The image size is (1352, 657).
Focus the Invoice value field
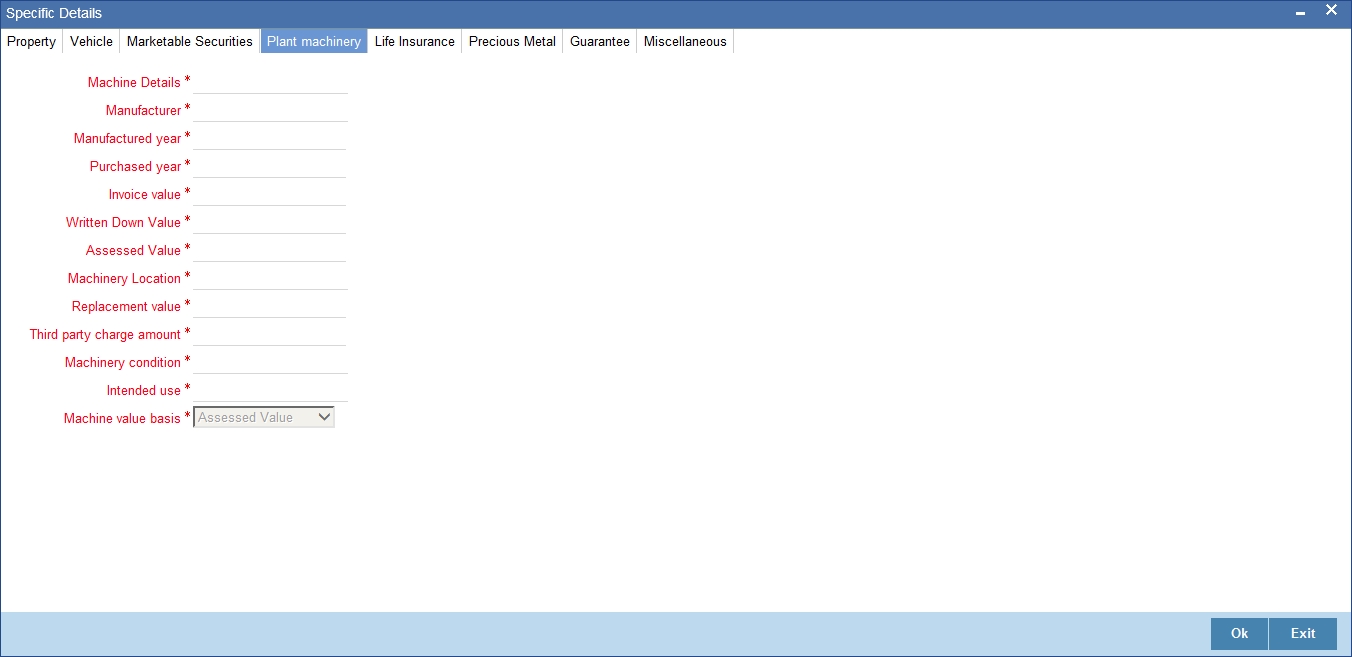(x=270, y=195)
